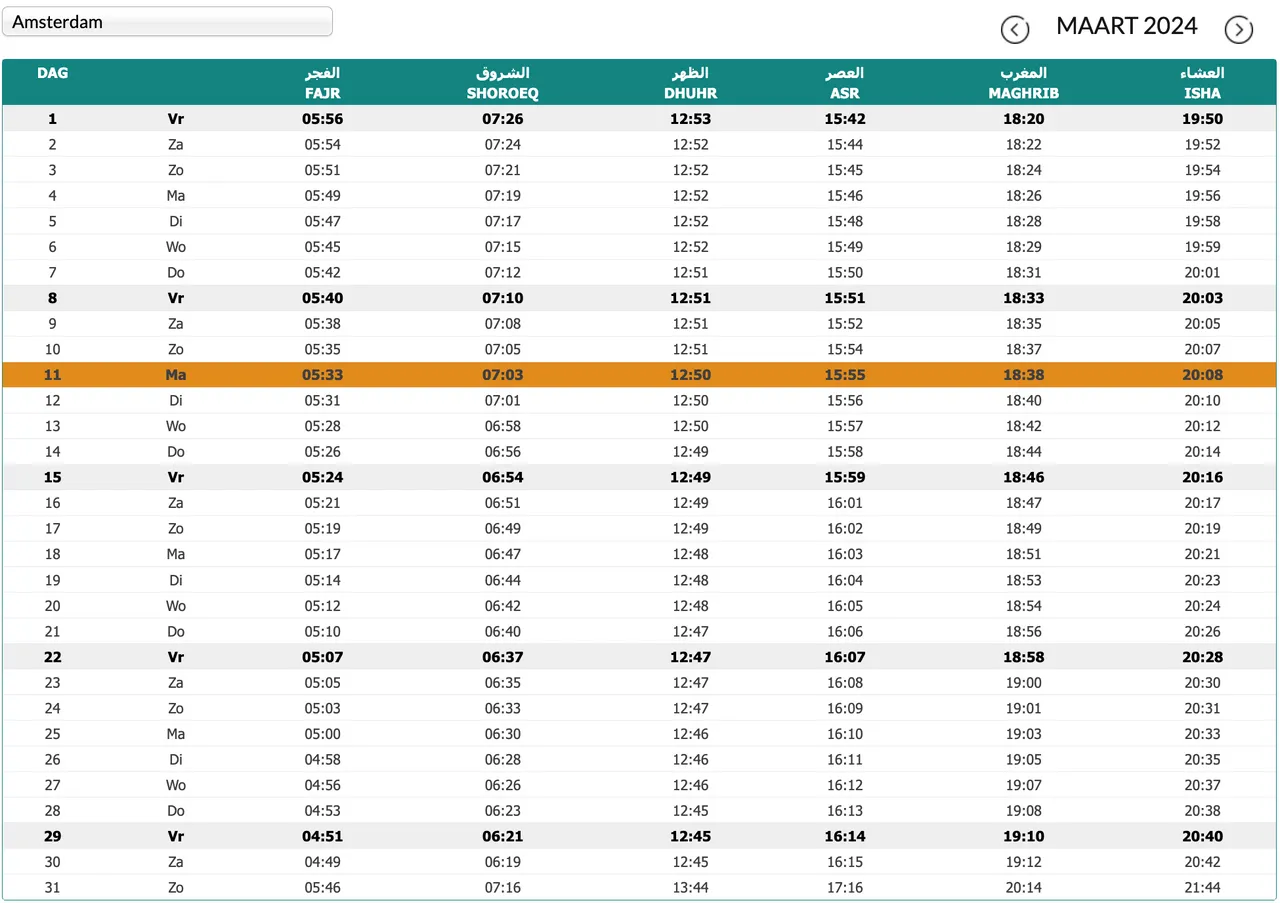Go to previous month arrow icon
Viewport: 1280px width, 903px height.
pyautogui.click(x=1015, y=30)
